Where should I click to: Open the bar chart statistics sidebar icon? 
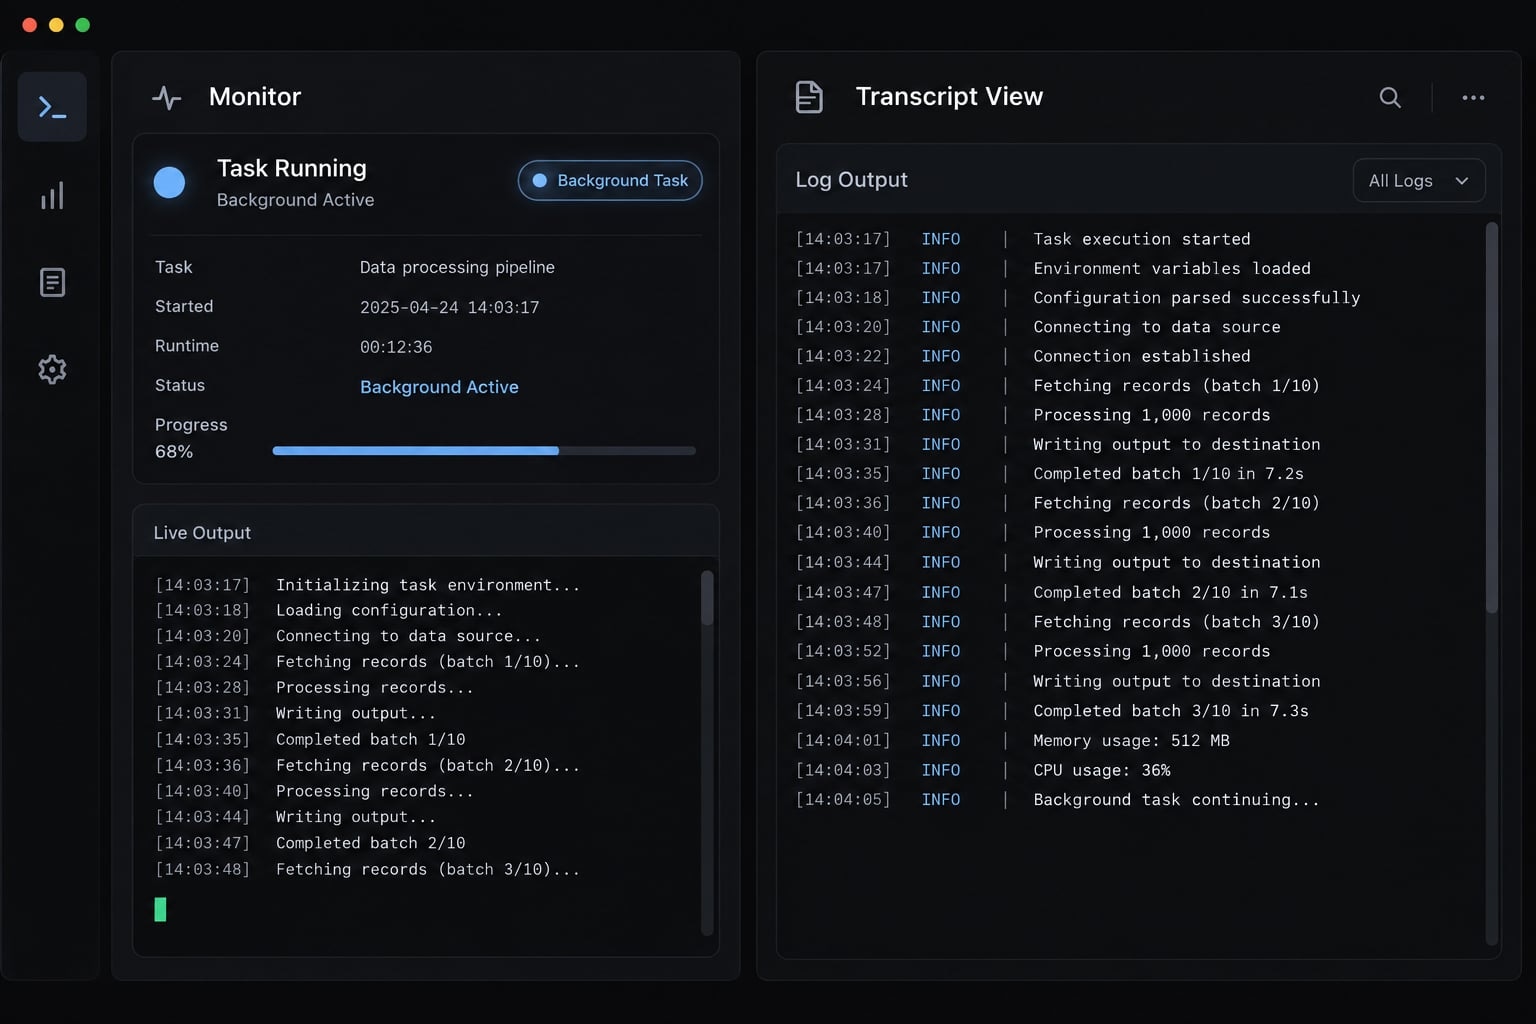pos(52,195)
